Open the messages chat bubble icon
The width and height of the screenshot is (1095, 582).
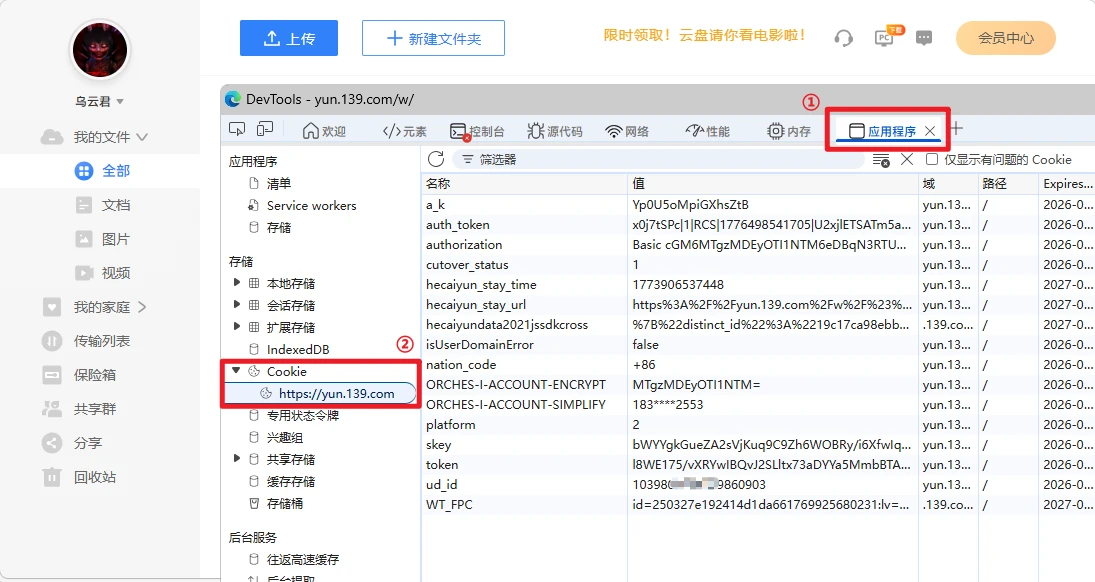point(924,38)
